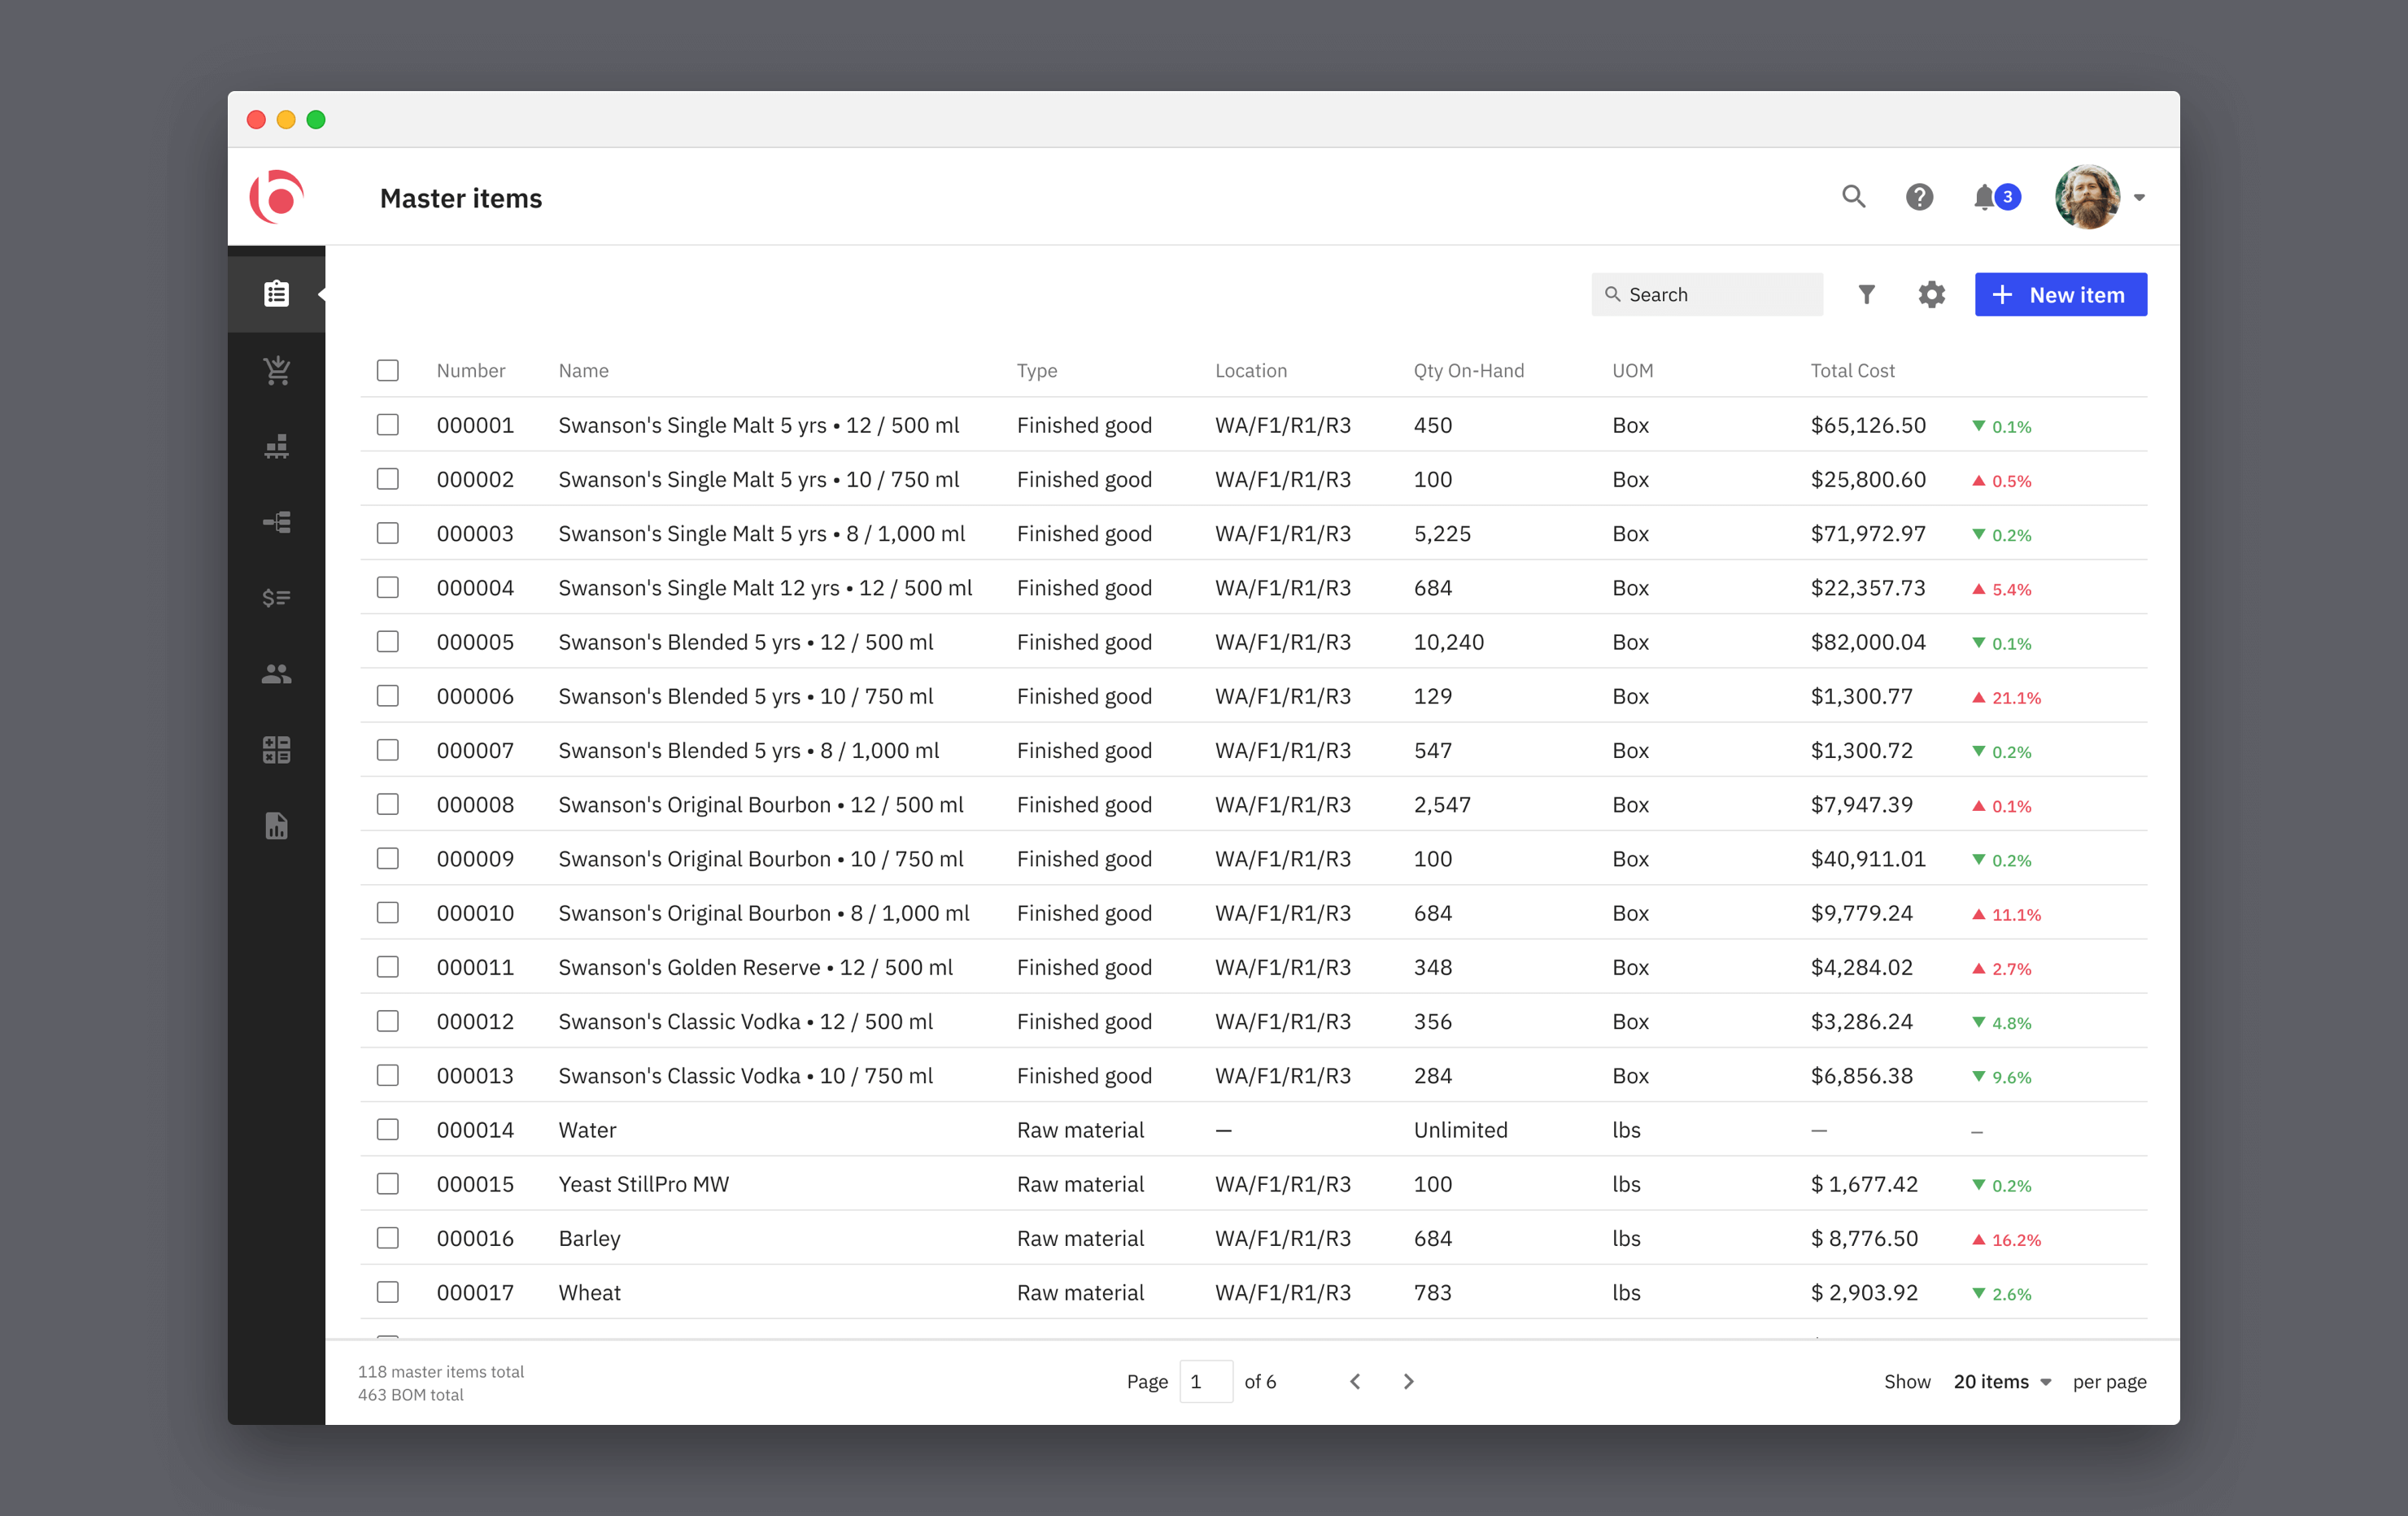The height and width of the screenshot is (1516, 2408).
Task: Check the box for Water row
Action: (388, 1129)
